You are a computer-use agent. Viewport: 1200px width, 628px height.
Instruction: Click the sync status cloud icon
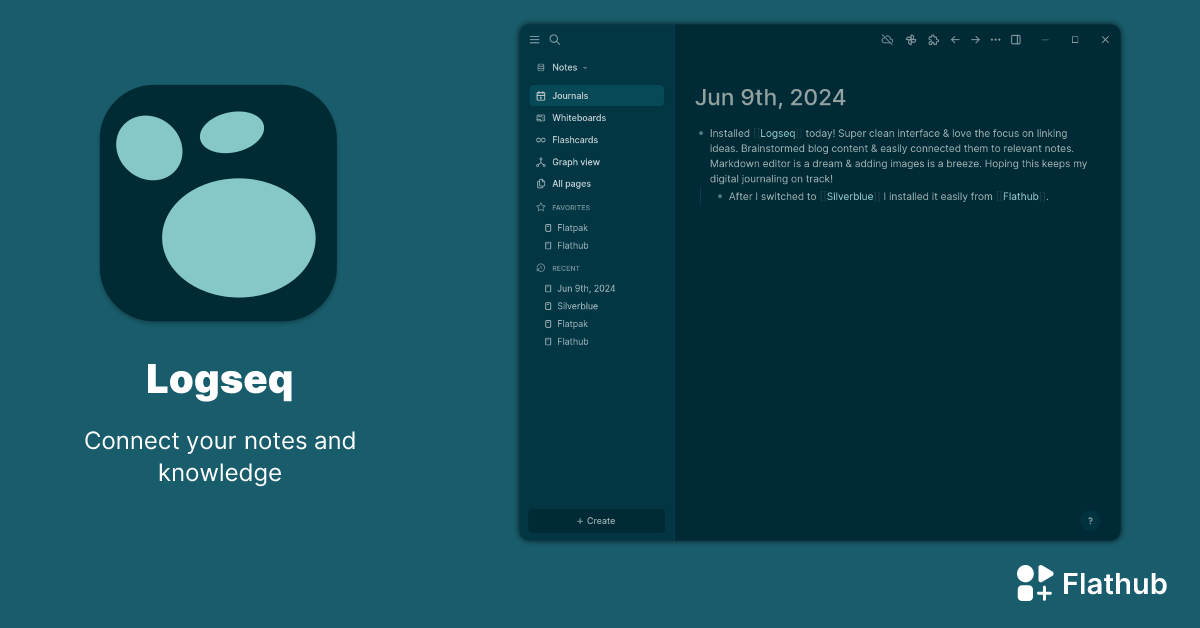tap(887, 39)
